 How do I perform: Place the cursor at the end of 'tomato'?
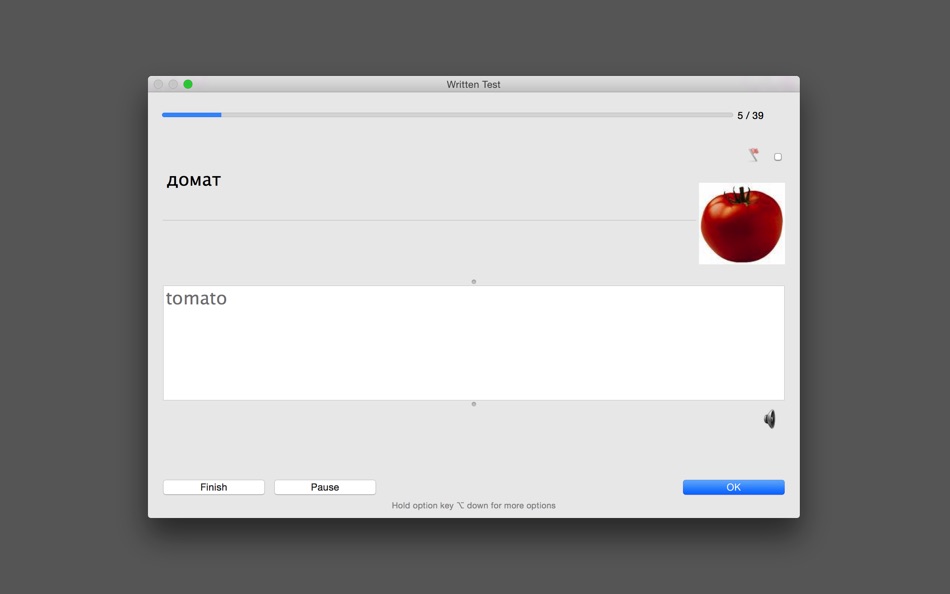[228, 297]
